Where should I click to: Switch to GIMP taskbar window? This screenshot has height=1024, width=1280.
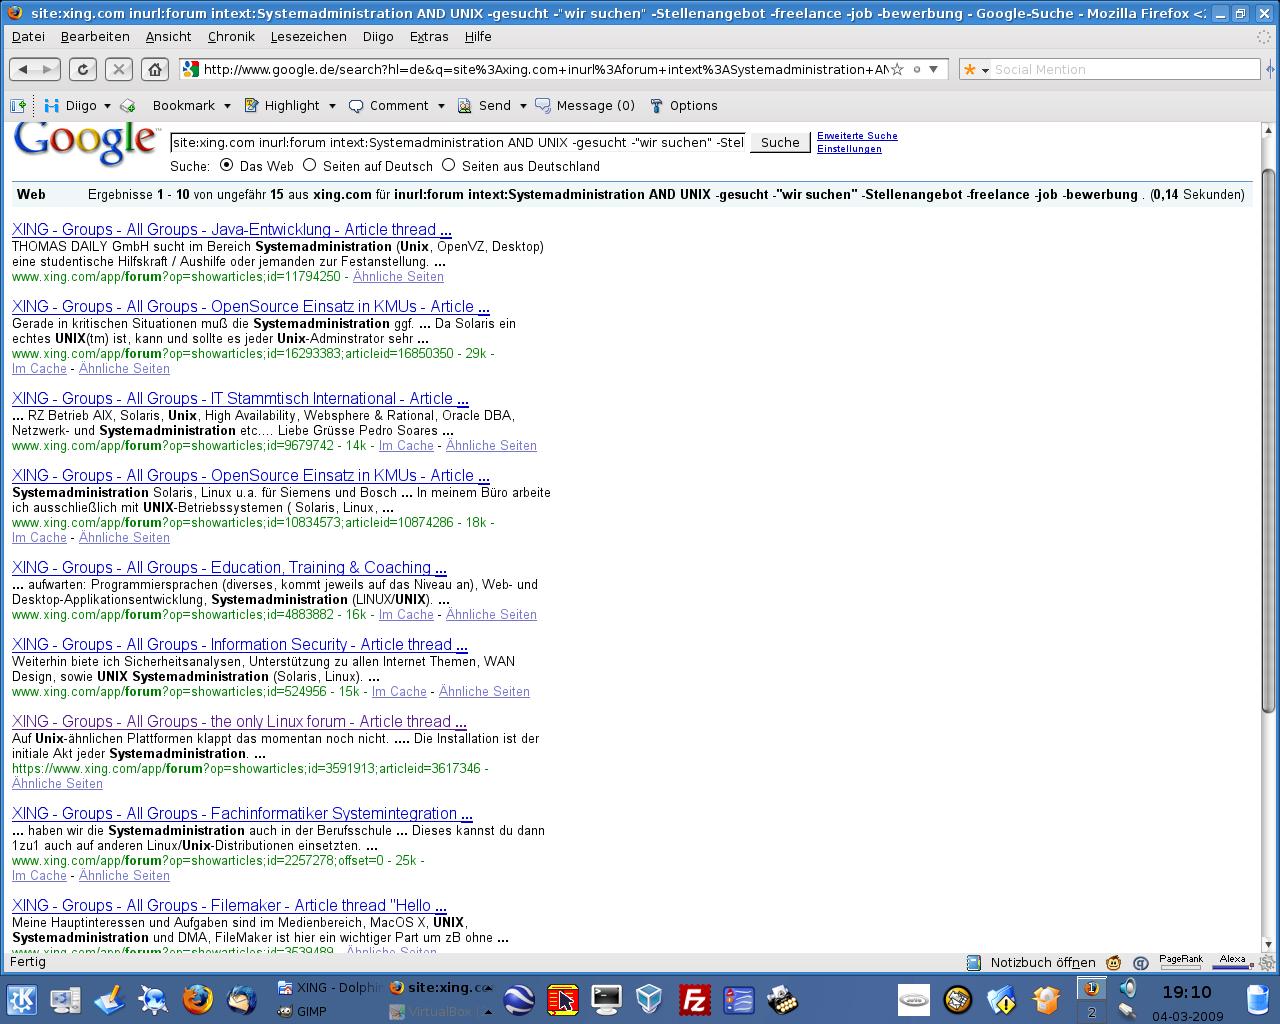[x=330, y=1011]
